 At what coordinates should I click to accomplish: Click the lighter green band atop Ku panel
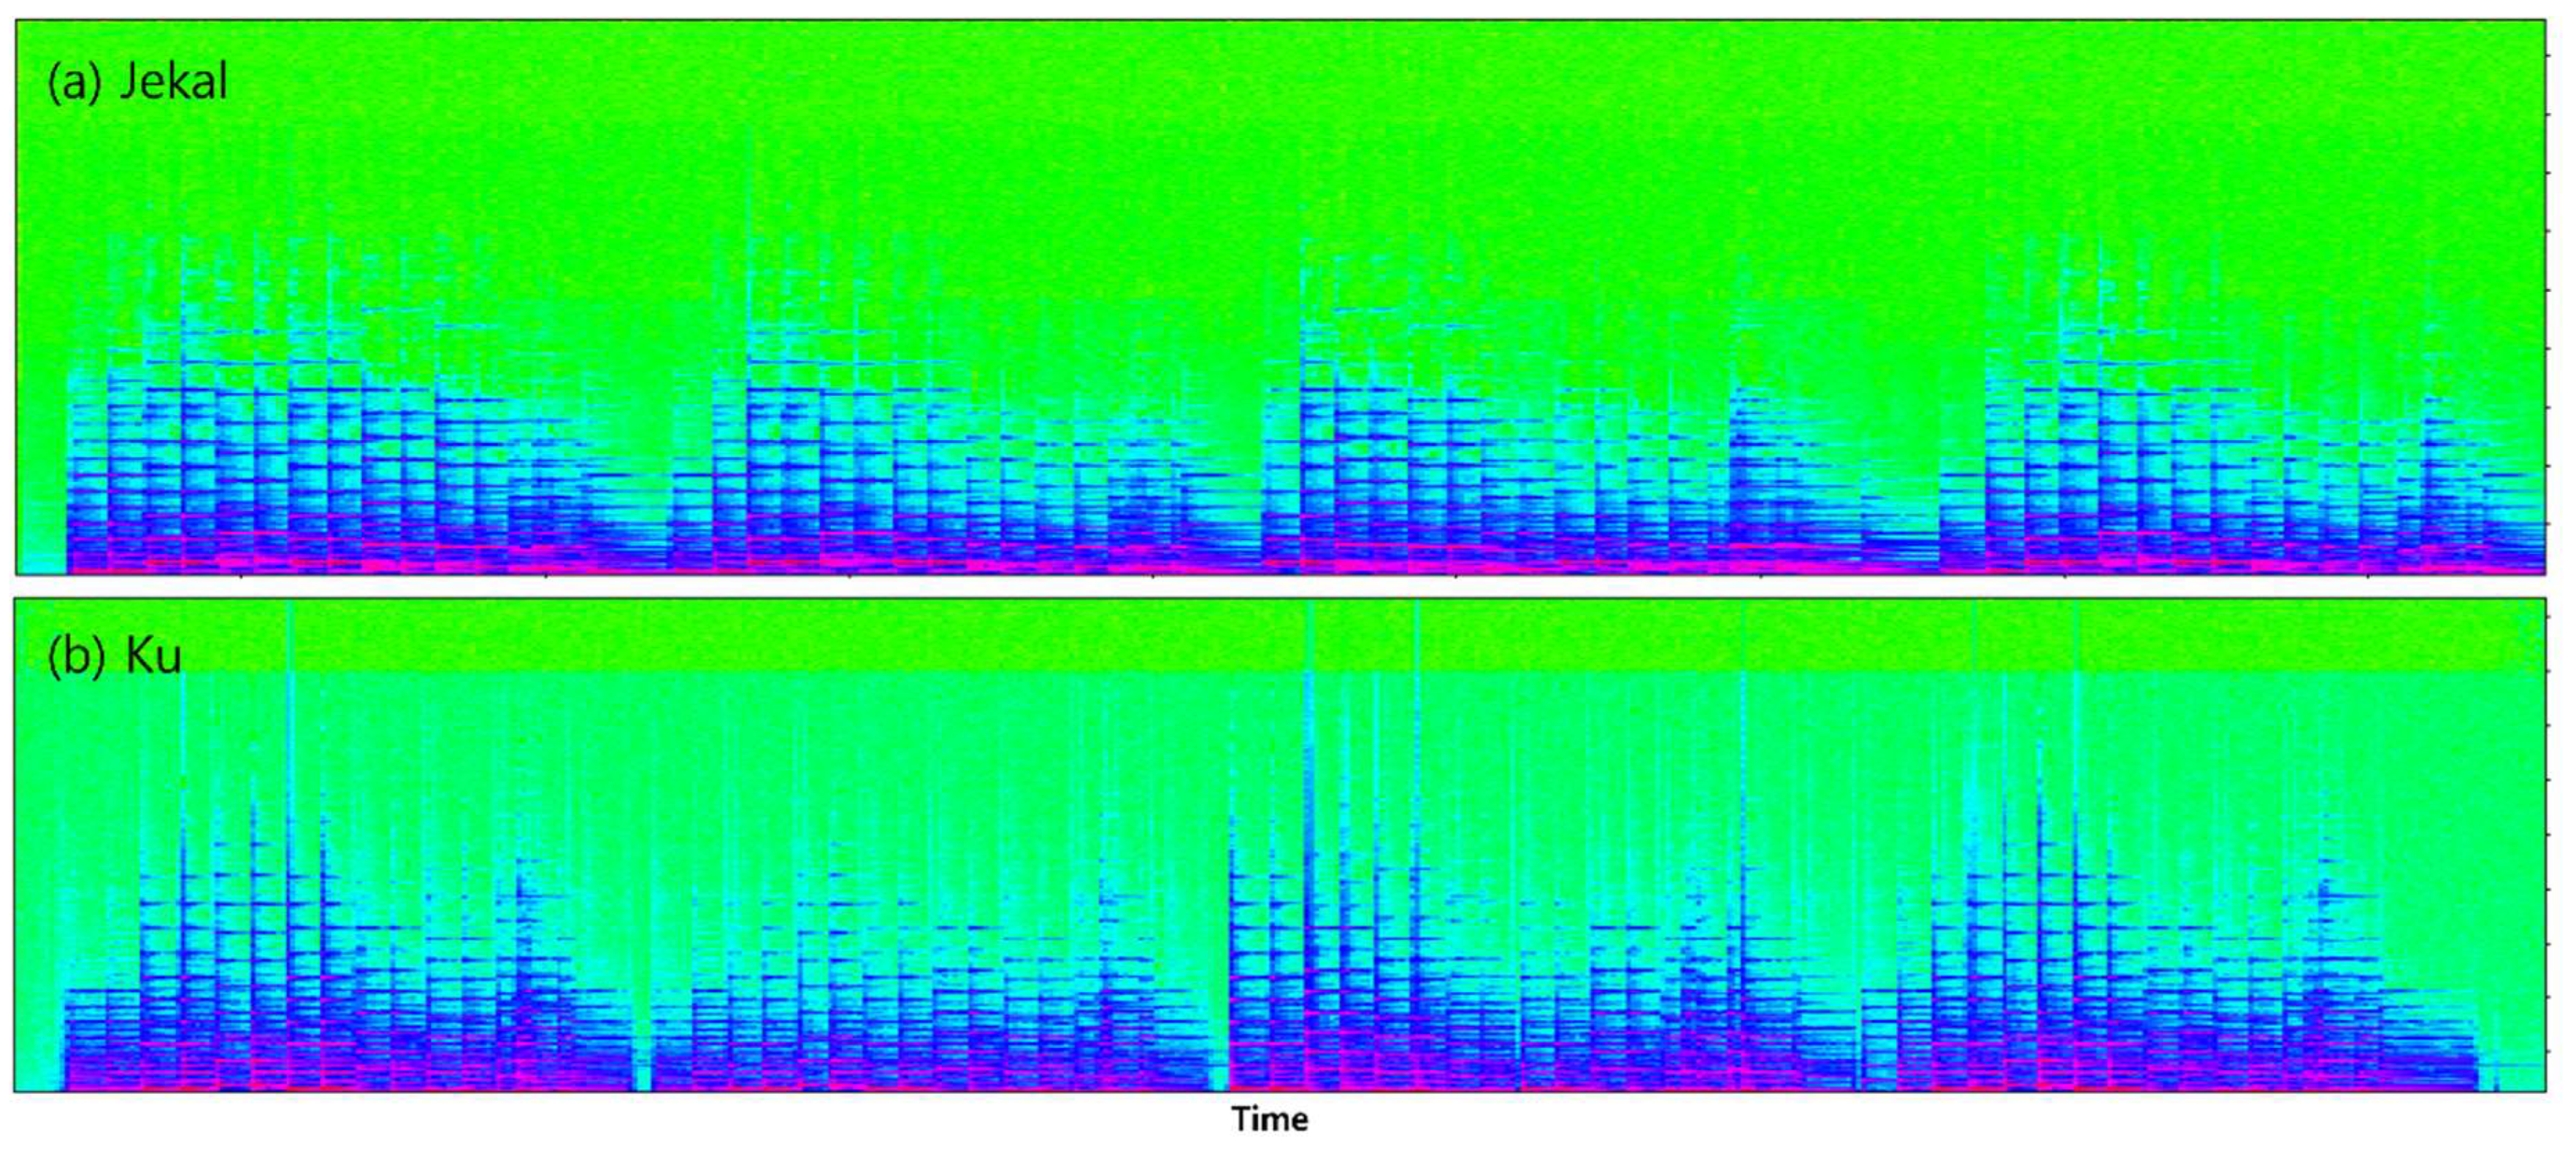click(1000, 635)
